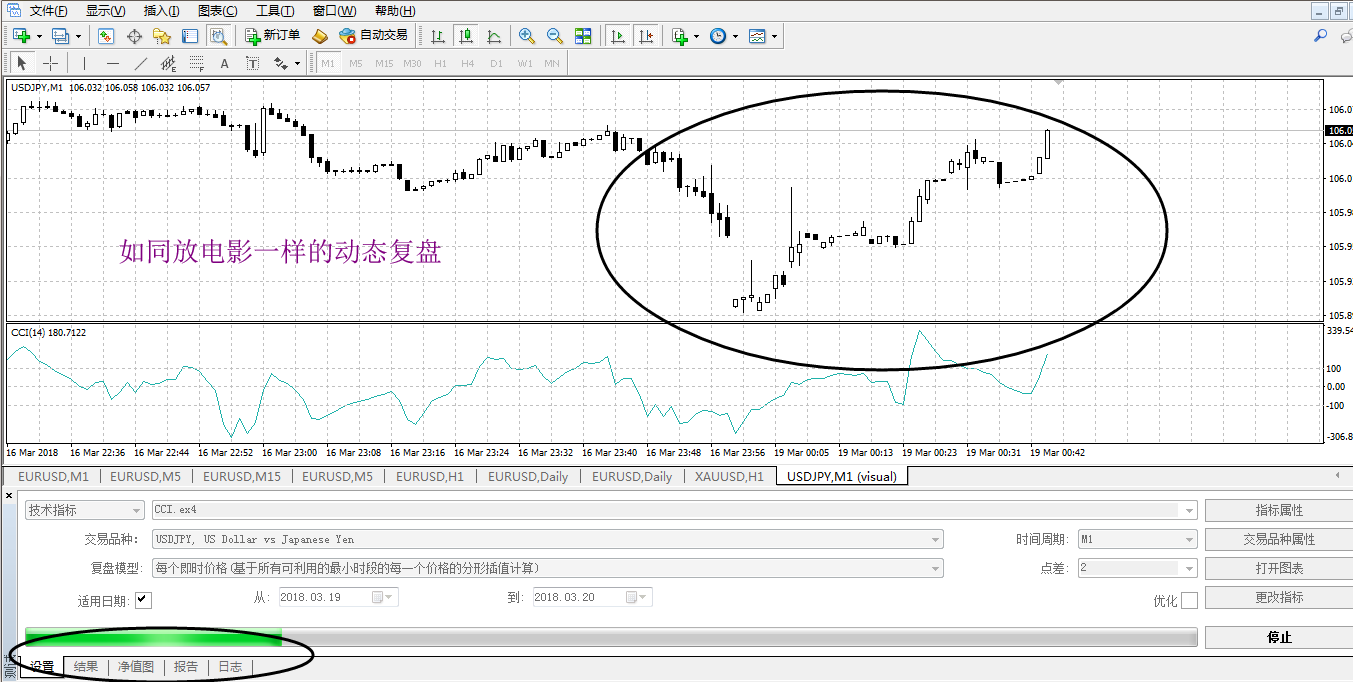Select the text label tool
This screenshot has width=1353, height=682.
(252, 64)
